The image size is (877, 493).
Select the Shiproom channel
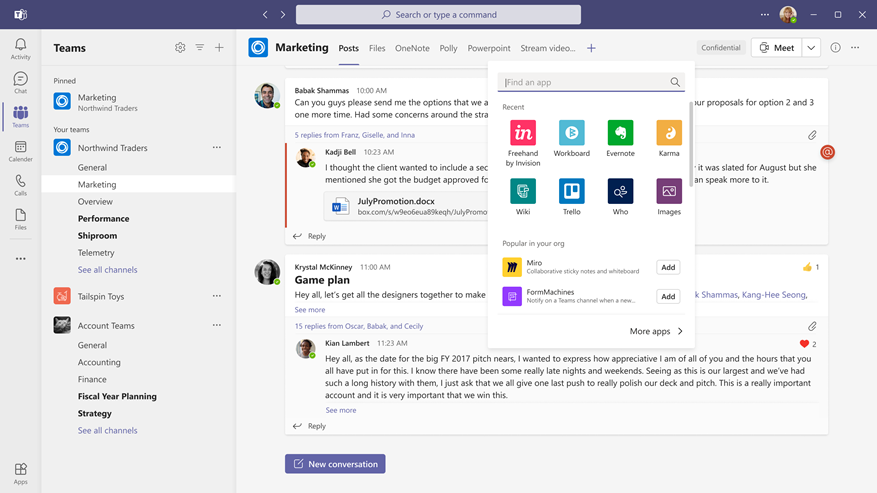click(x=97, y=236)
